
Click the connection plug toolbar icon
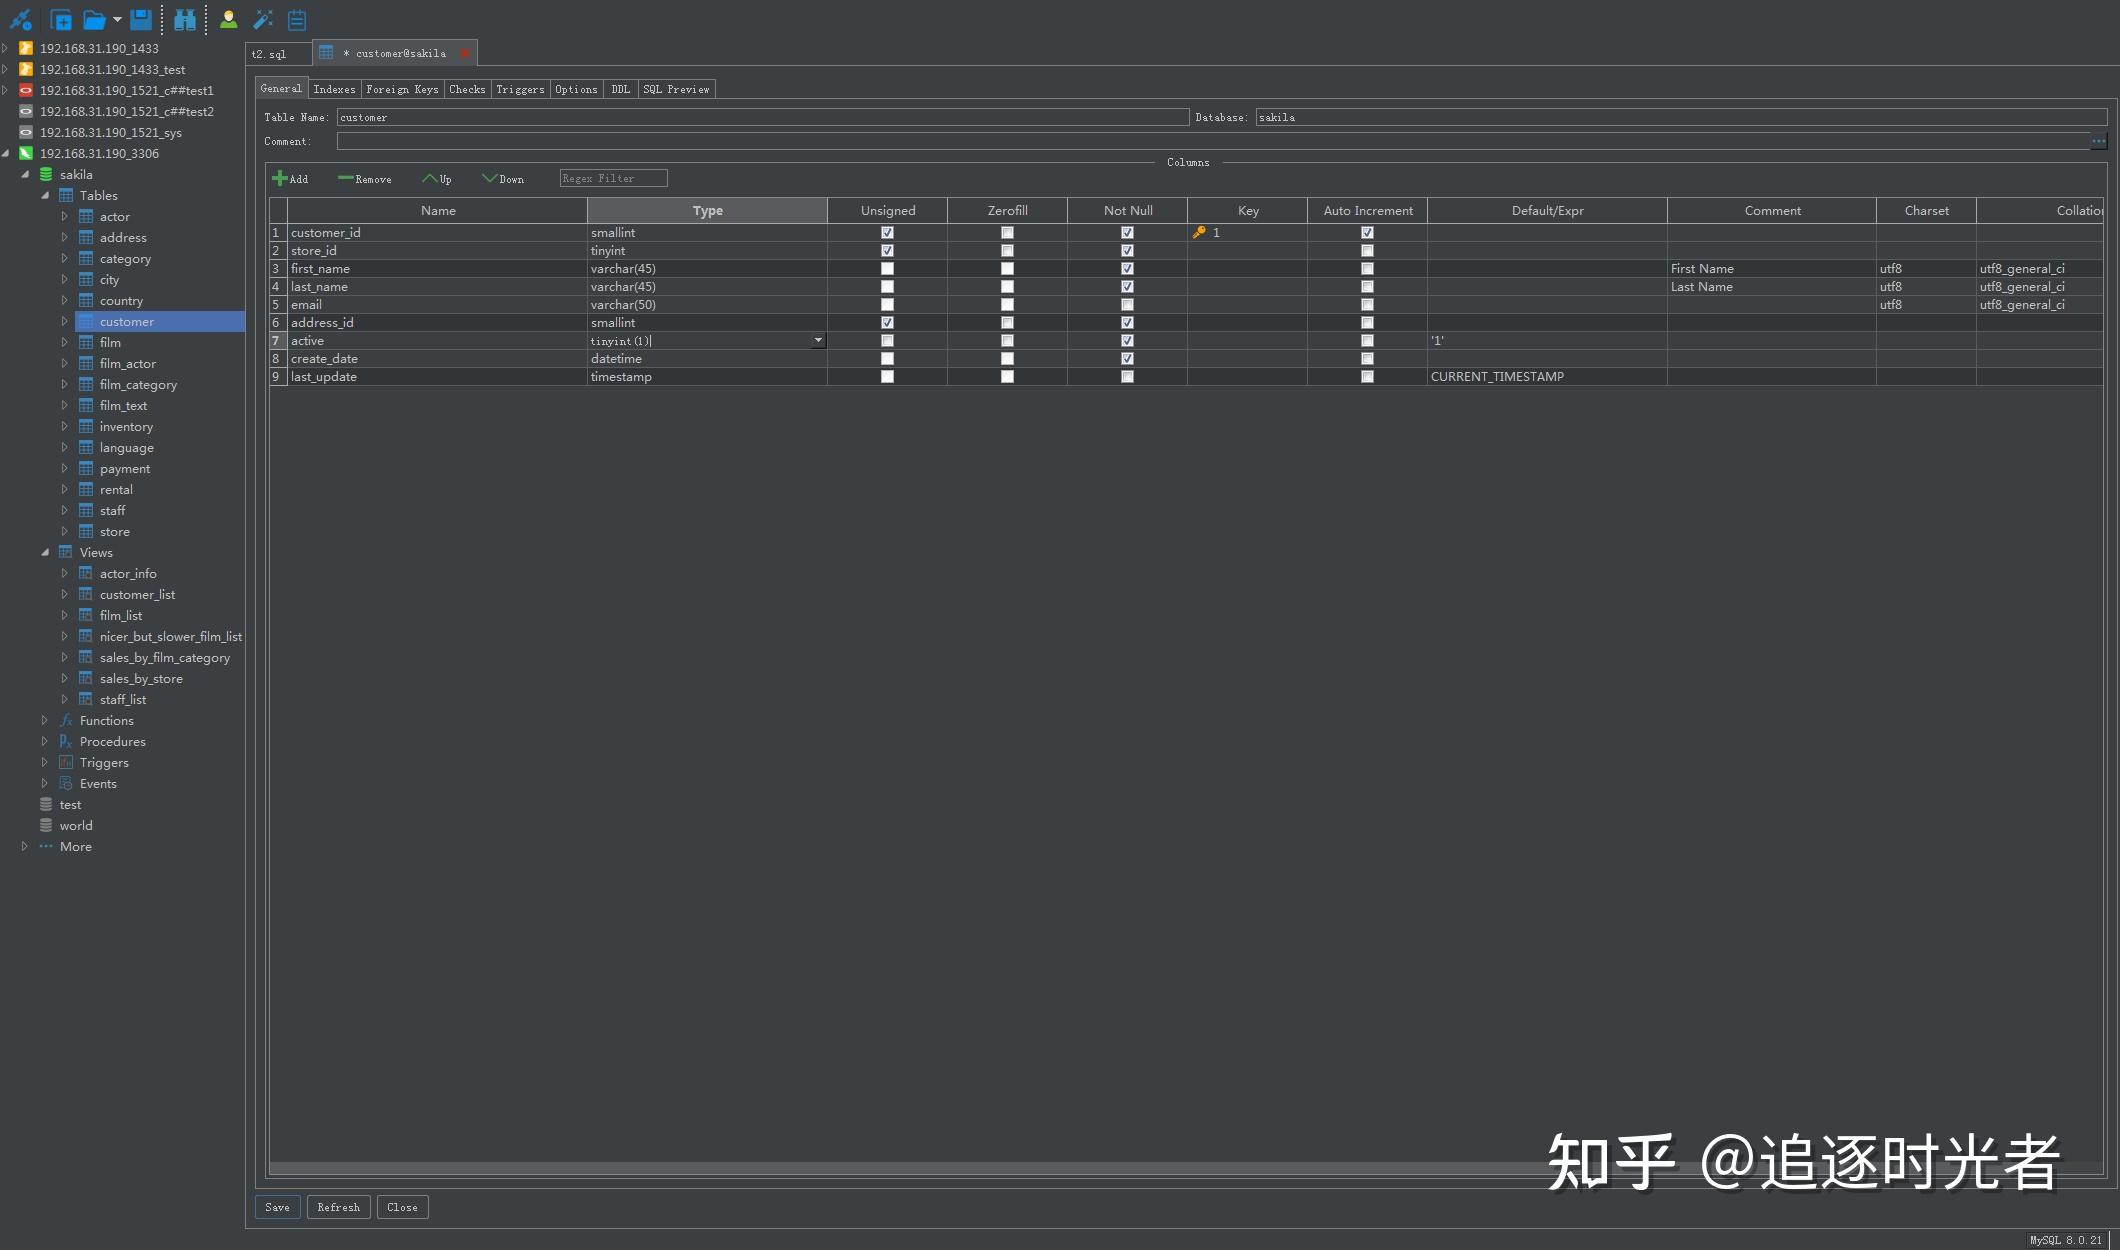tap(20, 19)
